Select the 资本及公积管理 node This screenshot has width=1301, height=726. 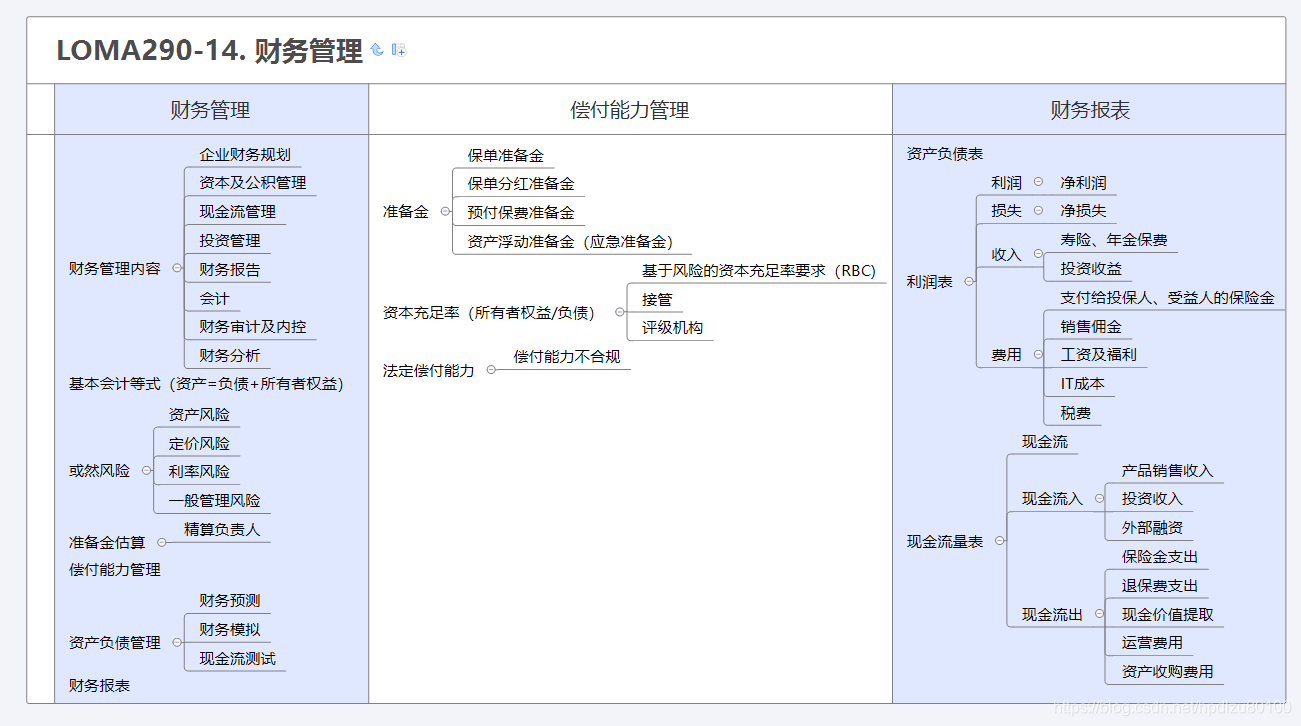point(252,183)
